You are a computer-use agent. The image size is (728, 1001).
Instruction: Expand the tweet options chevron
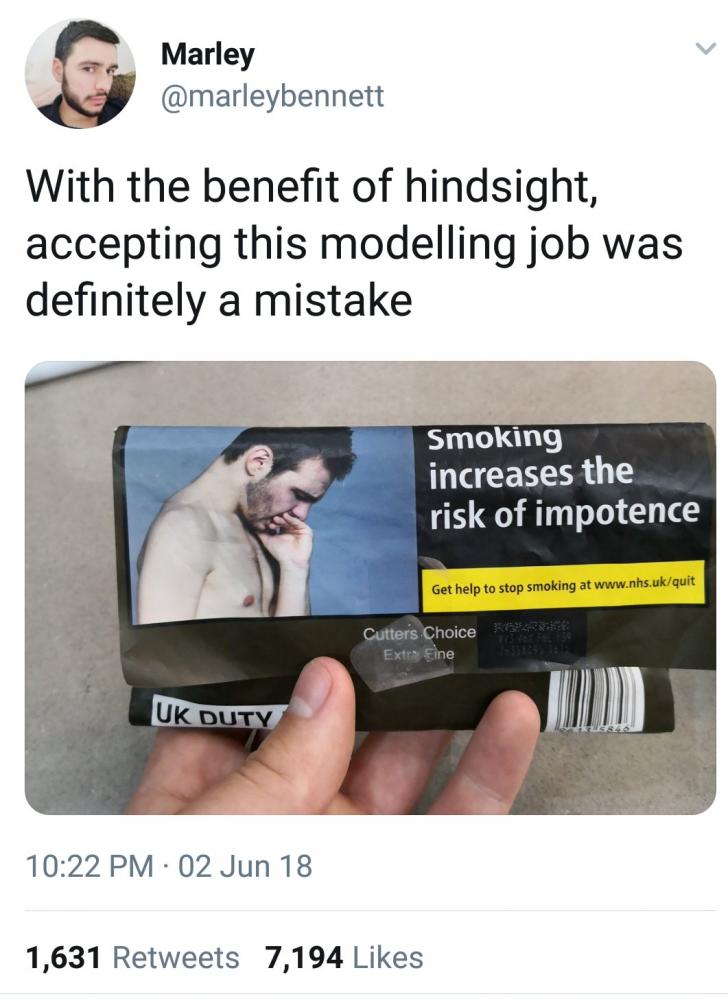(x=704, y=49)
